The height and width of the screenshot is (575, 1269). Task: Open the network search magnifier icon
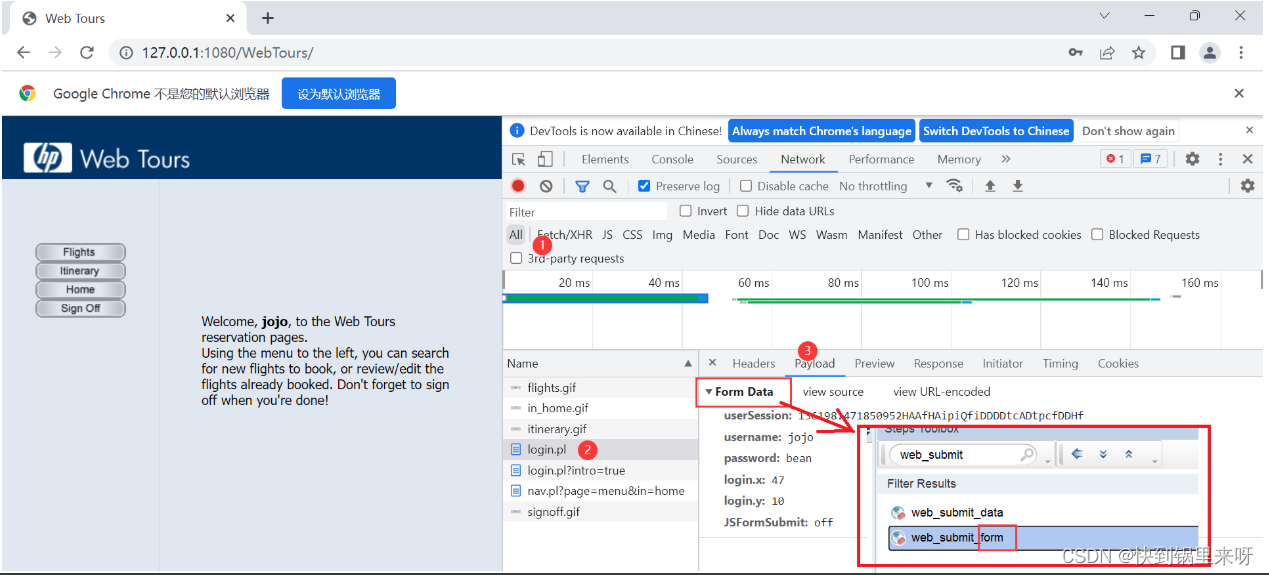click(609, 186)
